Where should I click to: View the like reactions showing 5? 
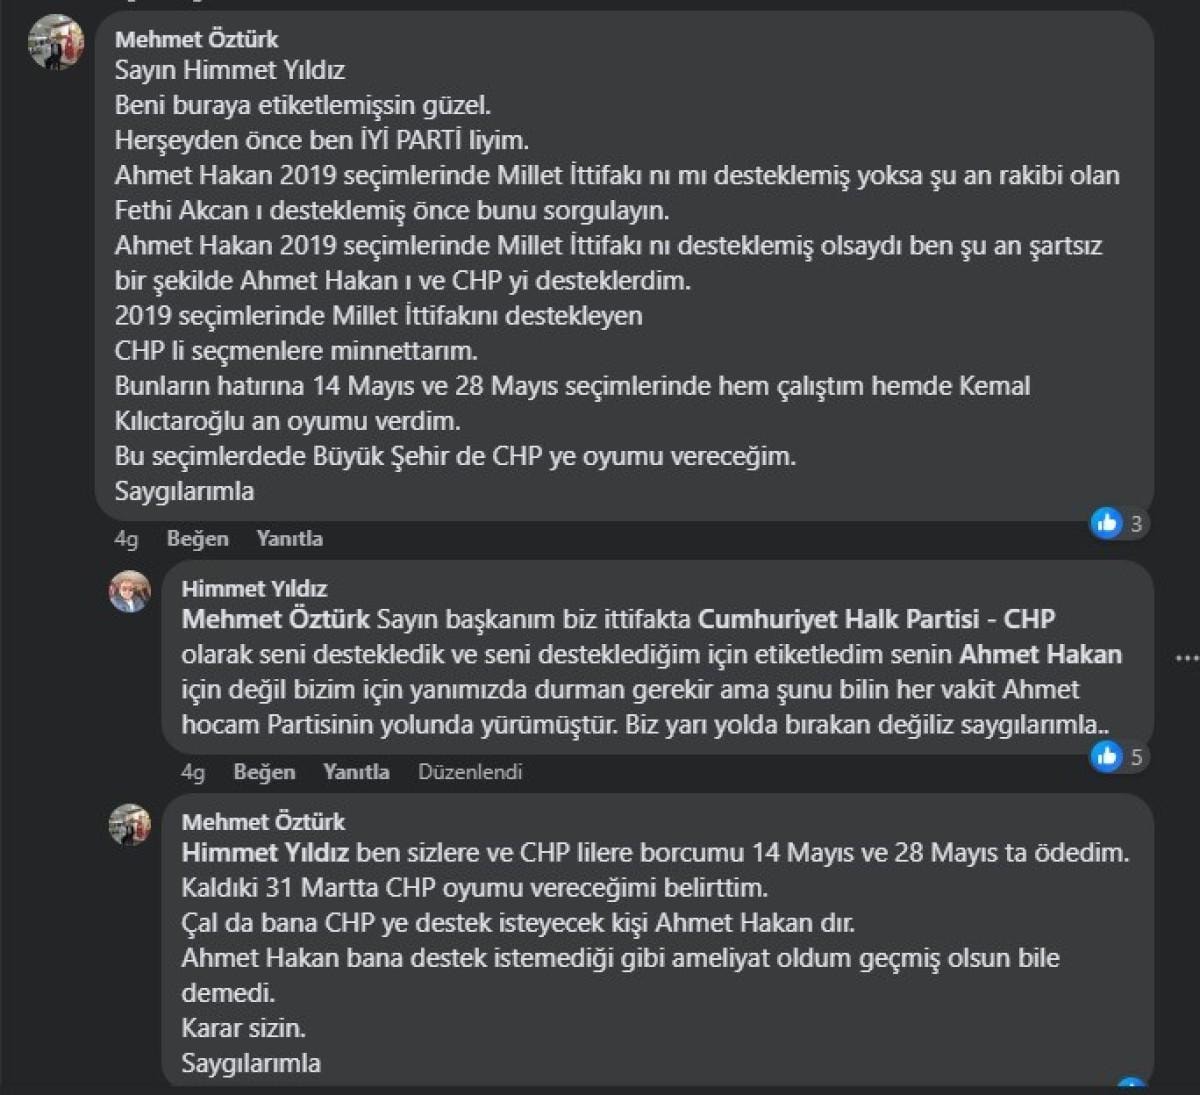1118,757
